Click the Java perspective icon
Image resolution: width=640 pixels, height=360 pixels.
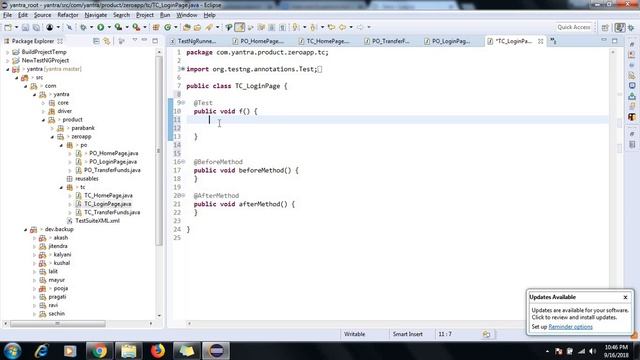620,27
